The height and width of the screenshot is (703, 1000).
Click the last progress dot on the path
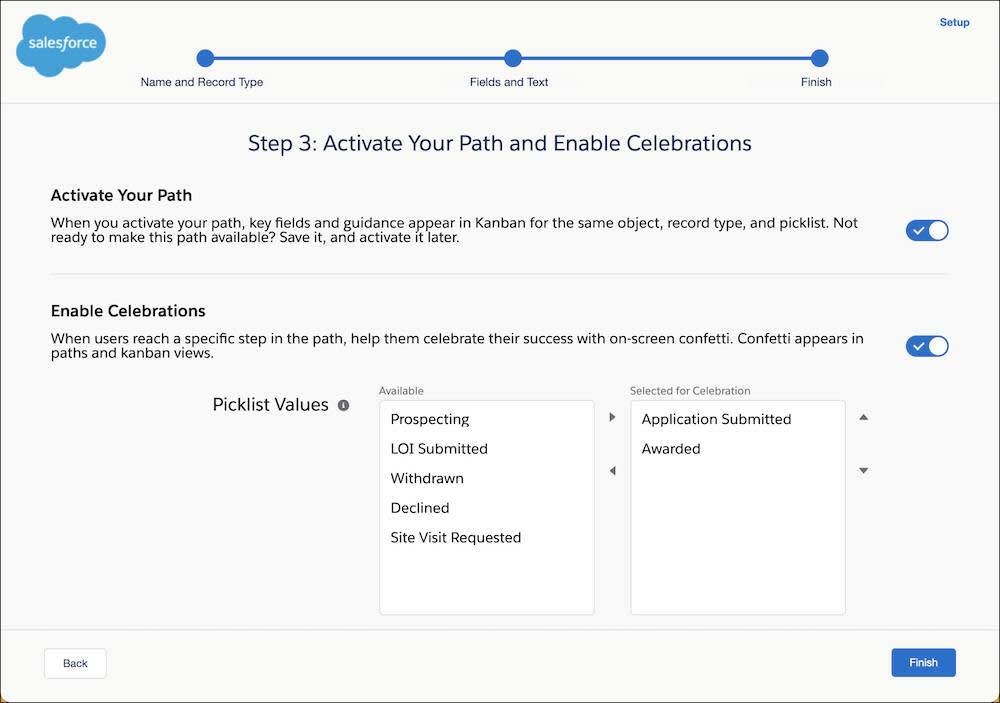click(820, 58)
